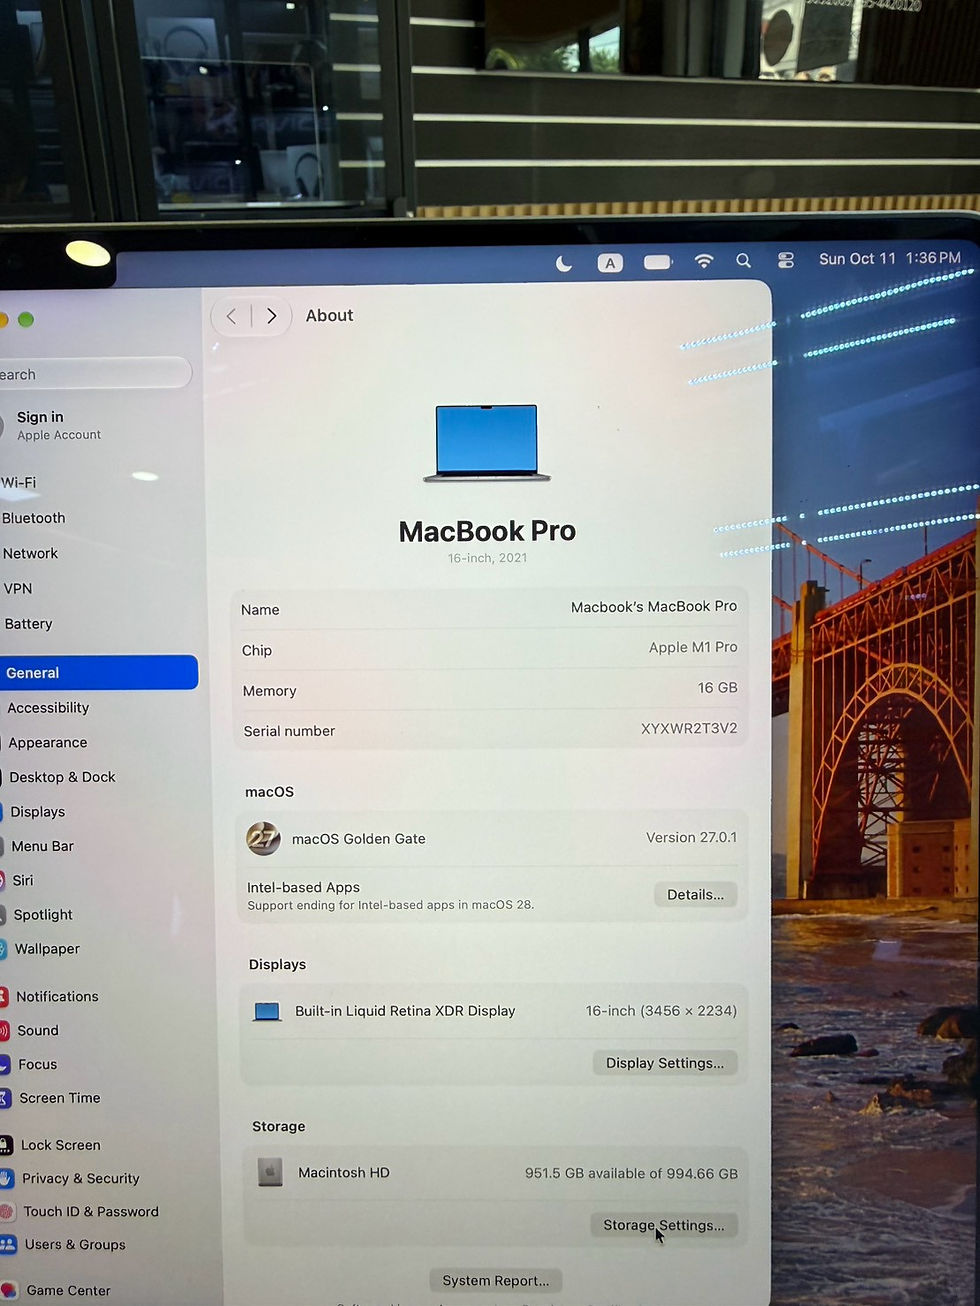Viewport: 980px width, 1306px height.
Task: Open Spotlight settings in sidebar
Action: click(x=42, y=914)
